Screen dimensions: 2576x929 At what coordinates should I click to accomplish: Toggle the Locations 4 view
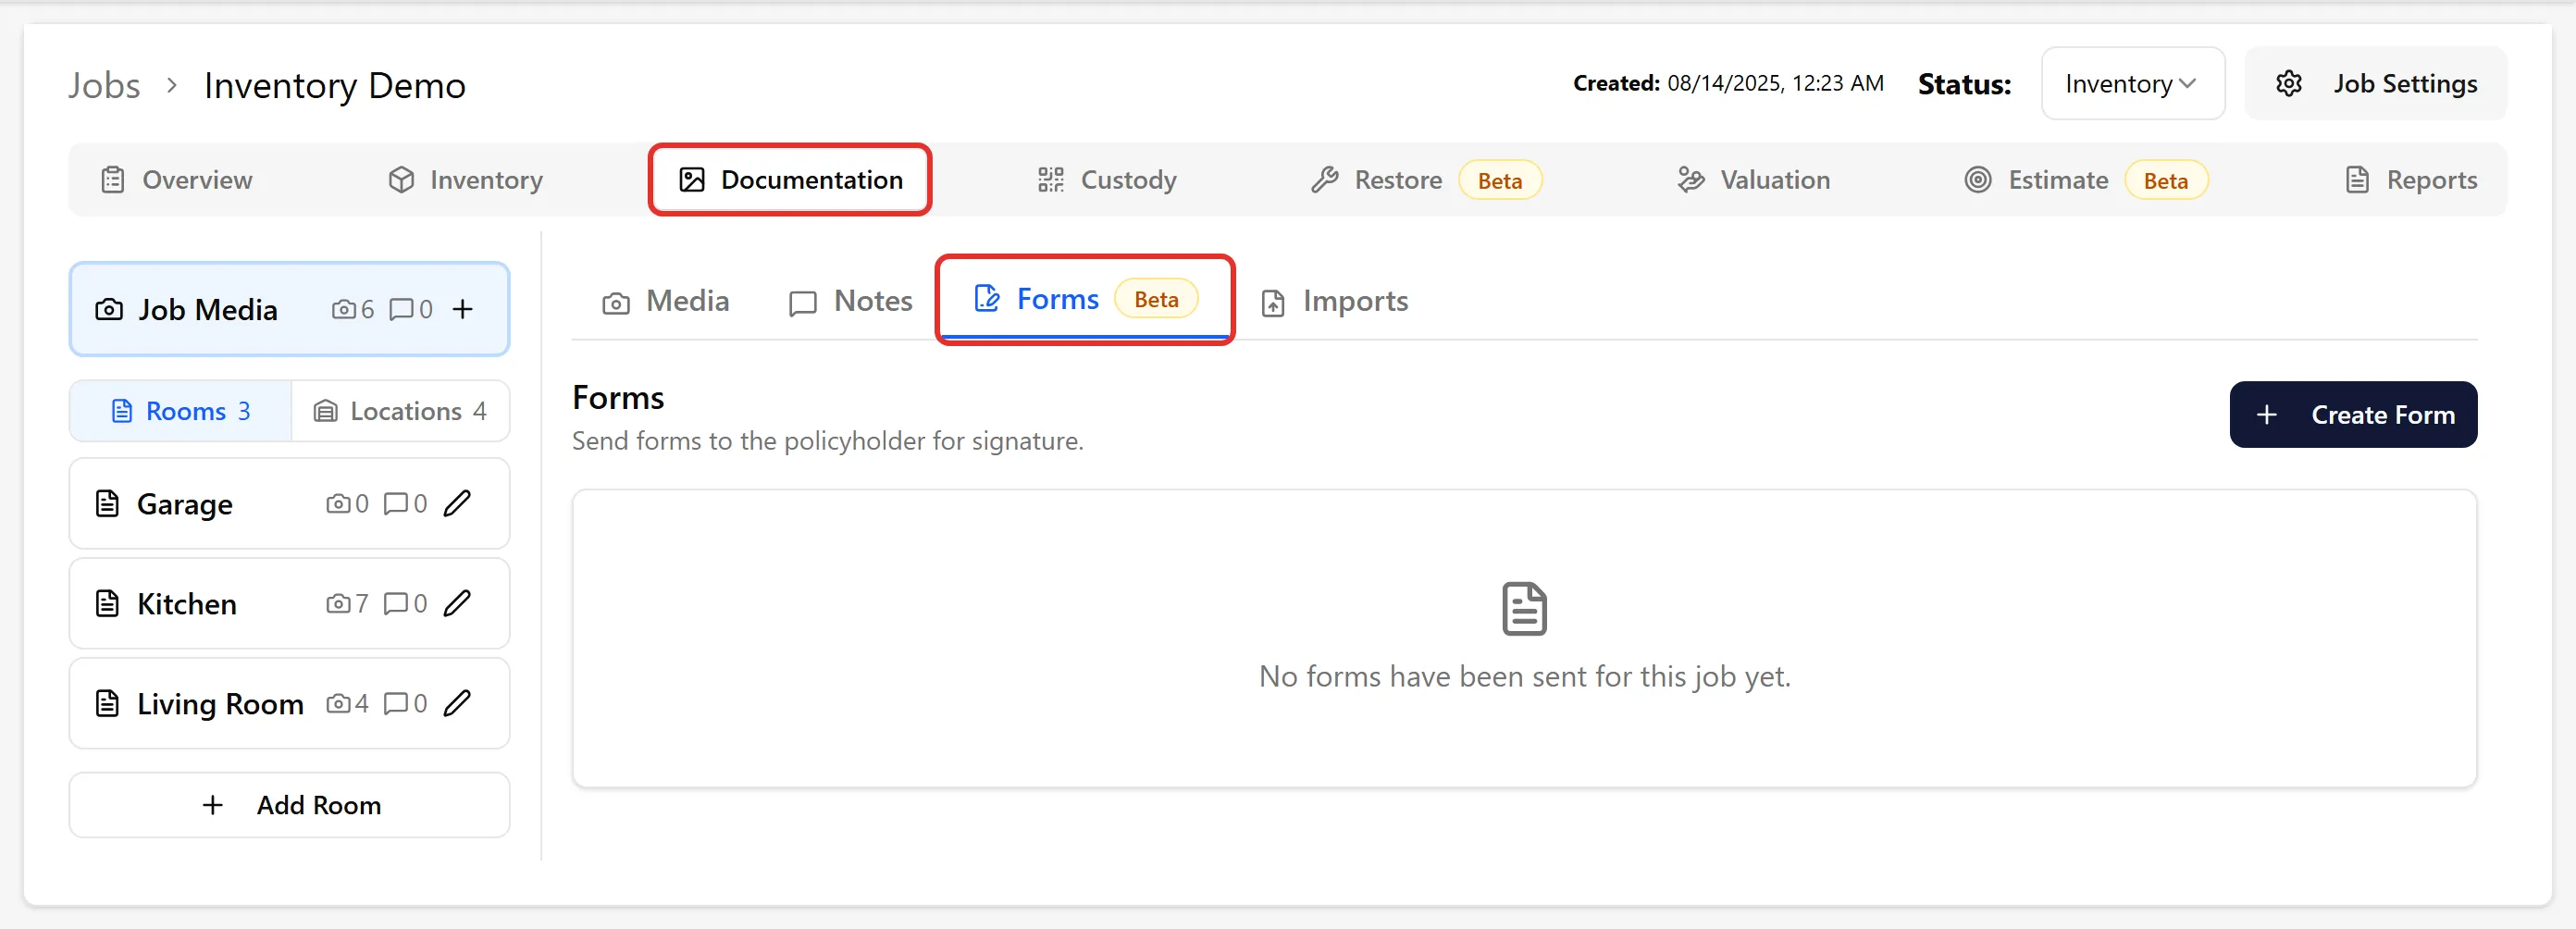point(401,411)
